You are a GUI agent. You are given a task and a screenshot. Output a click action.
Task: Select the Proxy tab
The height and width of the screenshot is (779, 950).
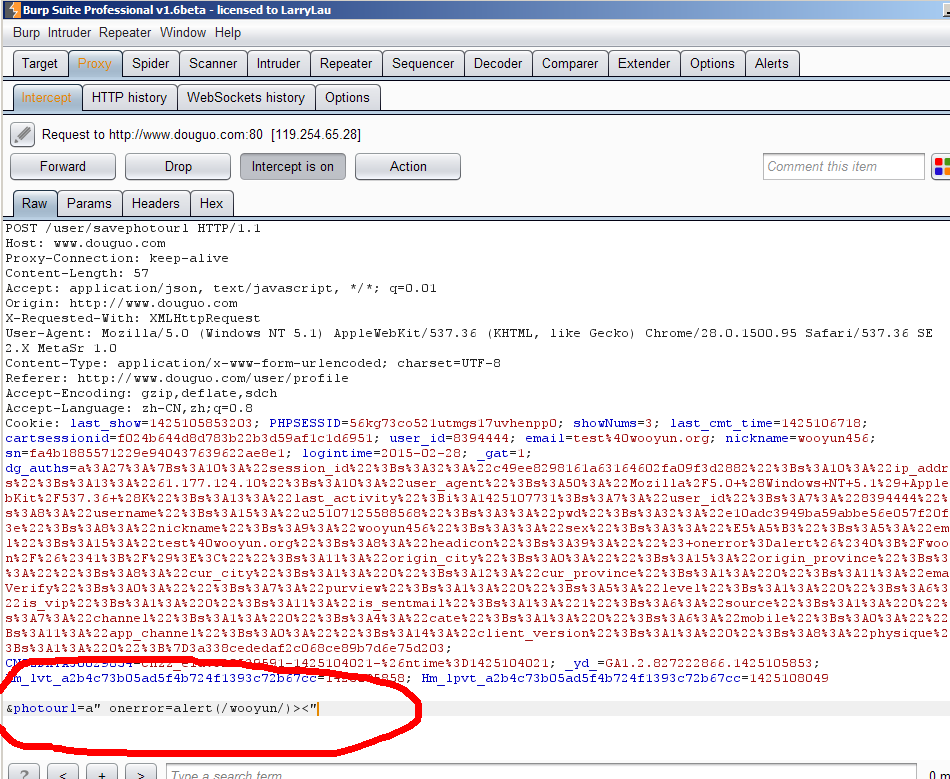tap(95, 64)
